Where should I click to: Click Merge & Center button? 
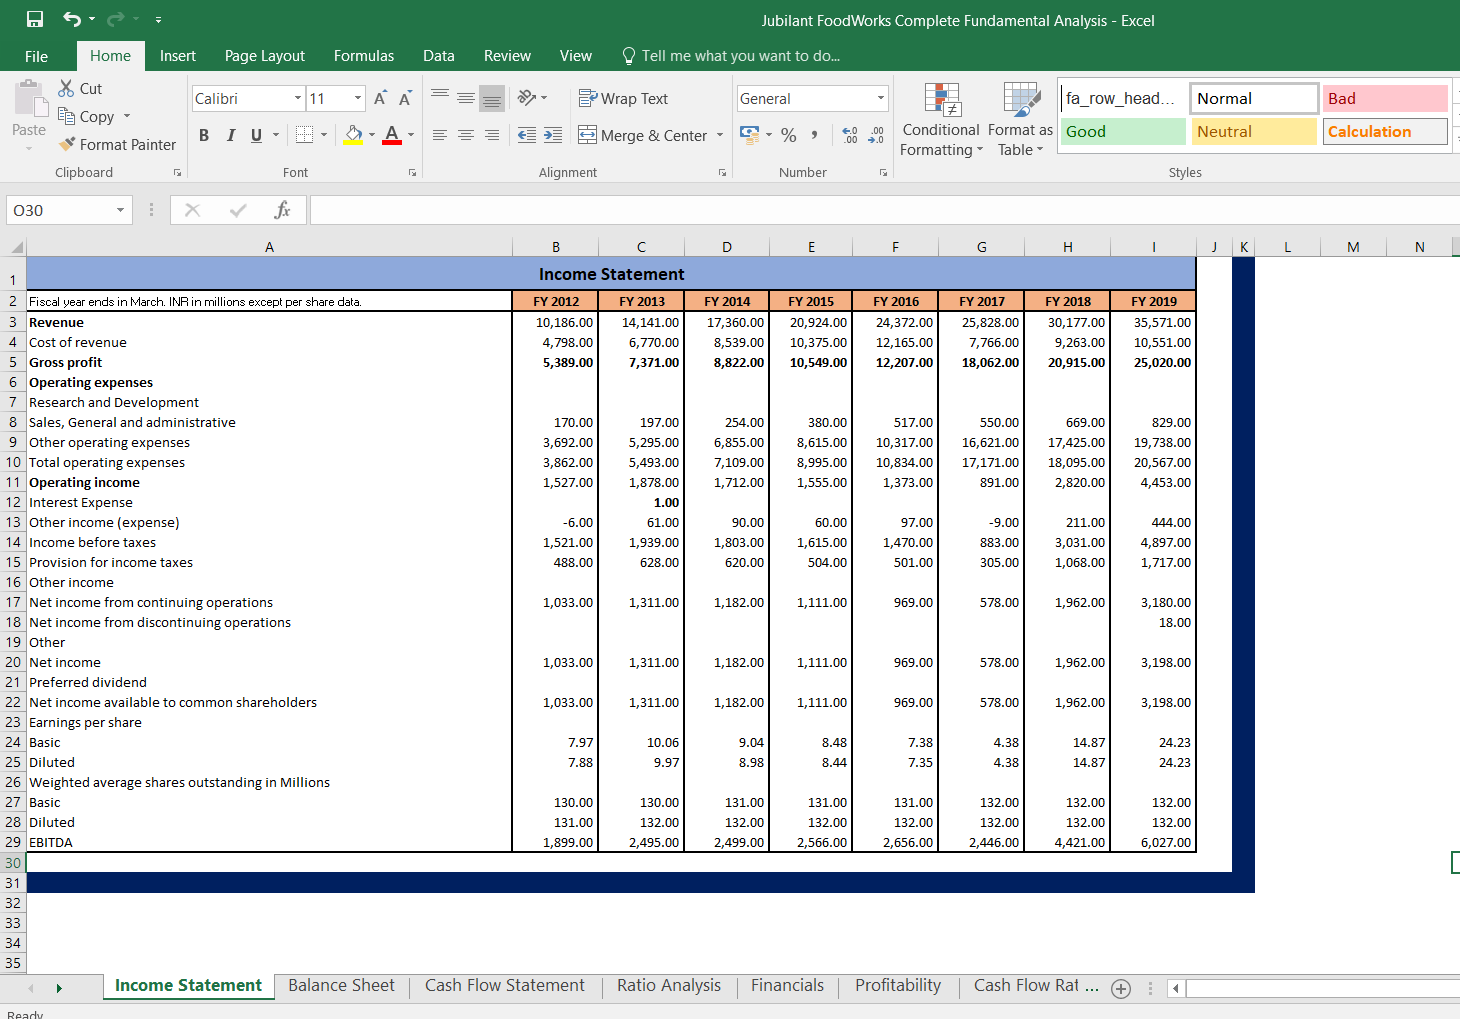pos(643,135)
